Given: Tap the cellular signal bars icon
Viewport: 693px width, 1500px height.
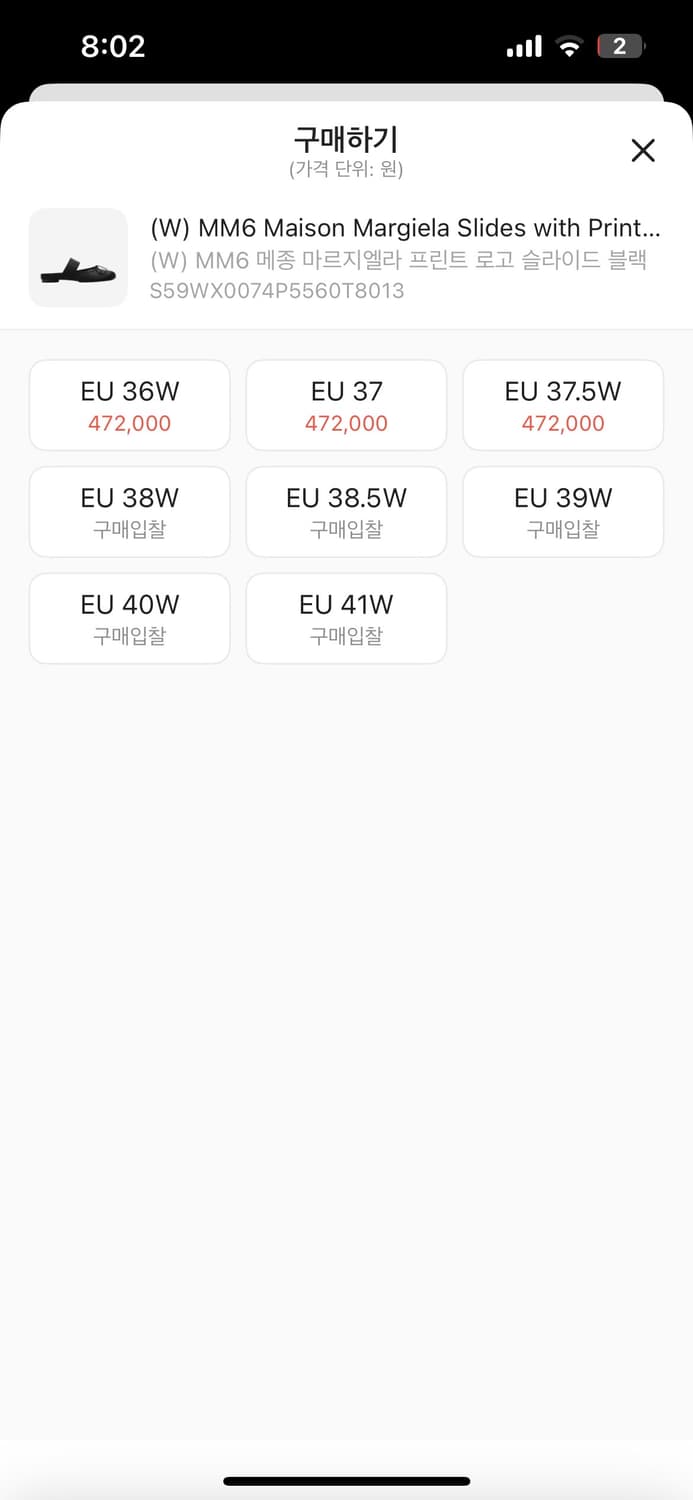Looking at the screenshot, I should point(525,47).
